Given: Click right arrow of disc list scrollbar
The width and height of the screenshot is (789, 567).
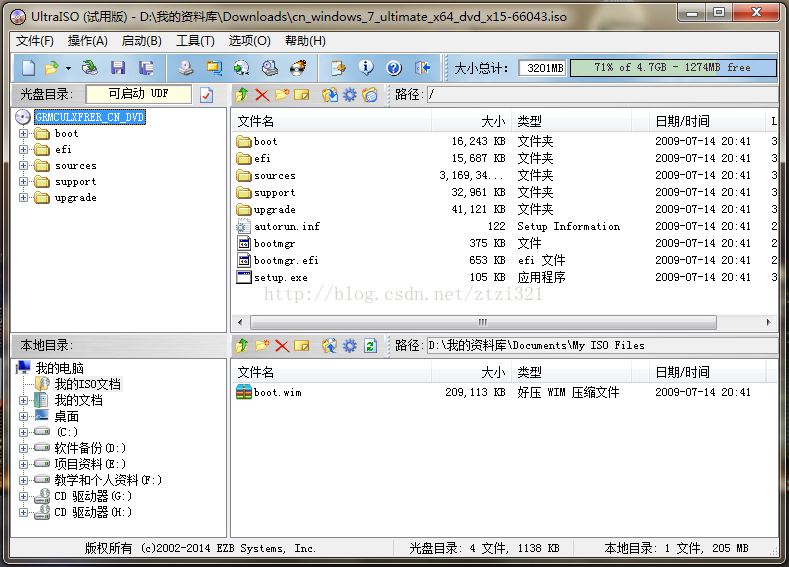Looking at the screenshot, I should pos(768,322).
